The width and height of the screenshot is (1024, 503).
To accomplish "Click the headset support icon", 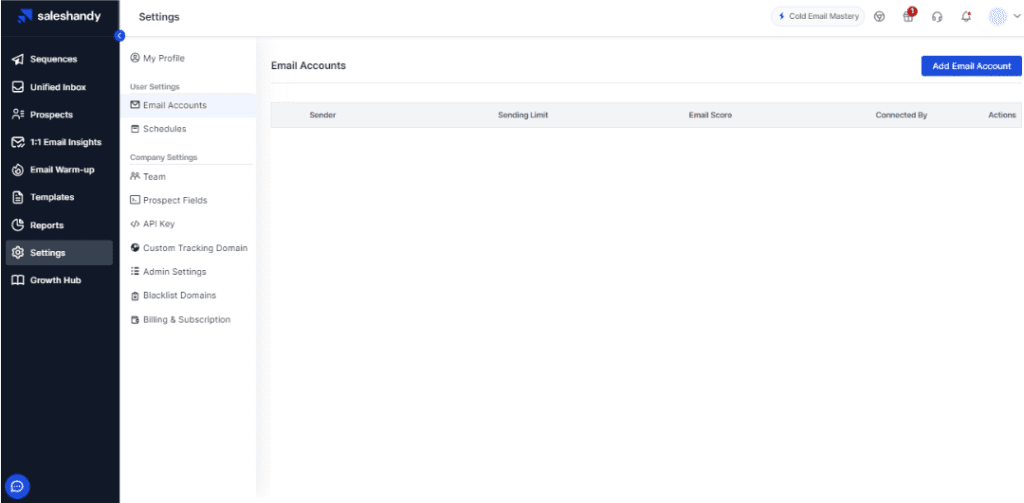I will coord(937,17).
